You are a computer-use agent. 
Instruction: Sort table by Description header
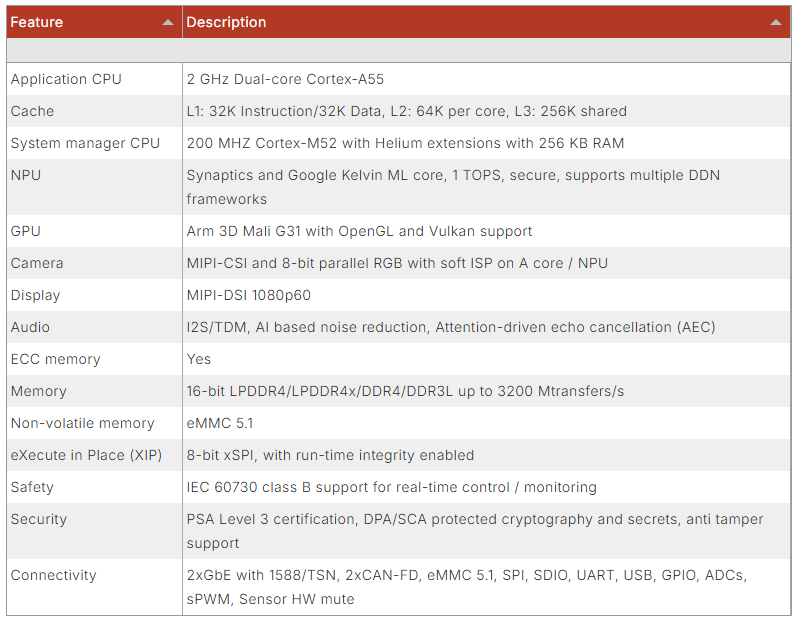pos(226,22)
